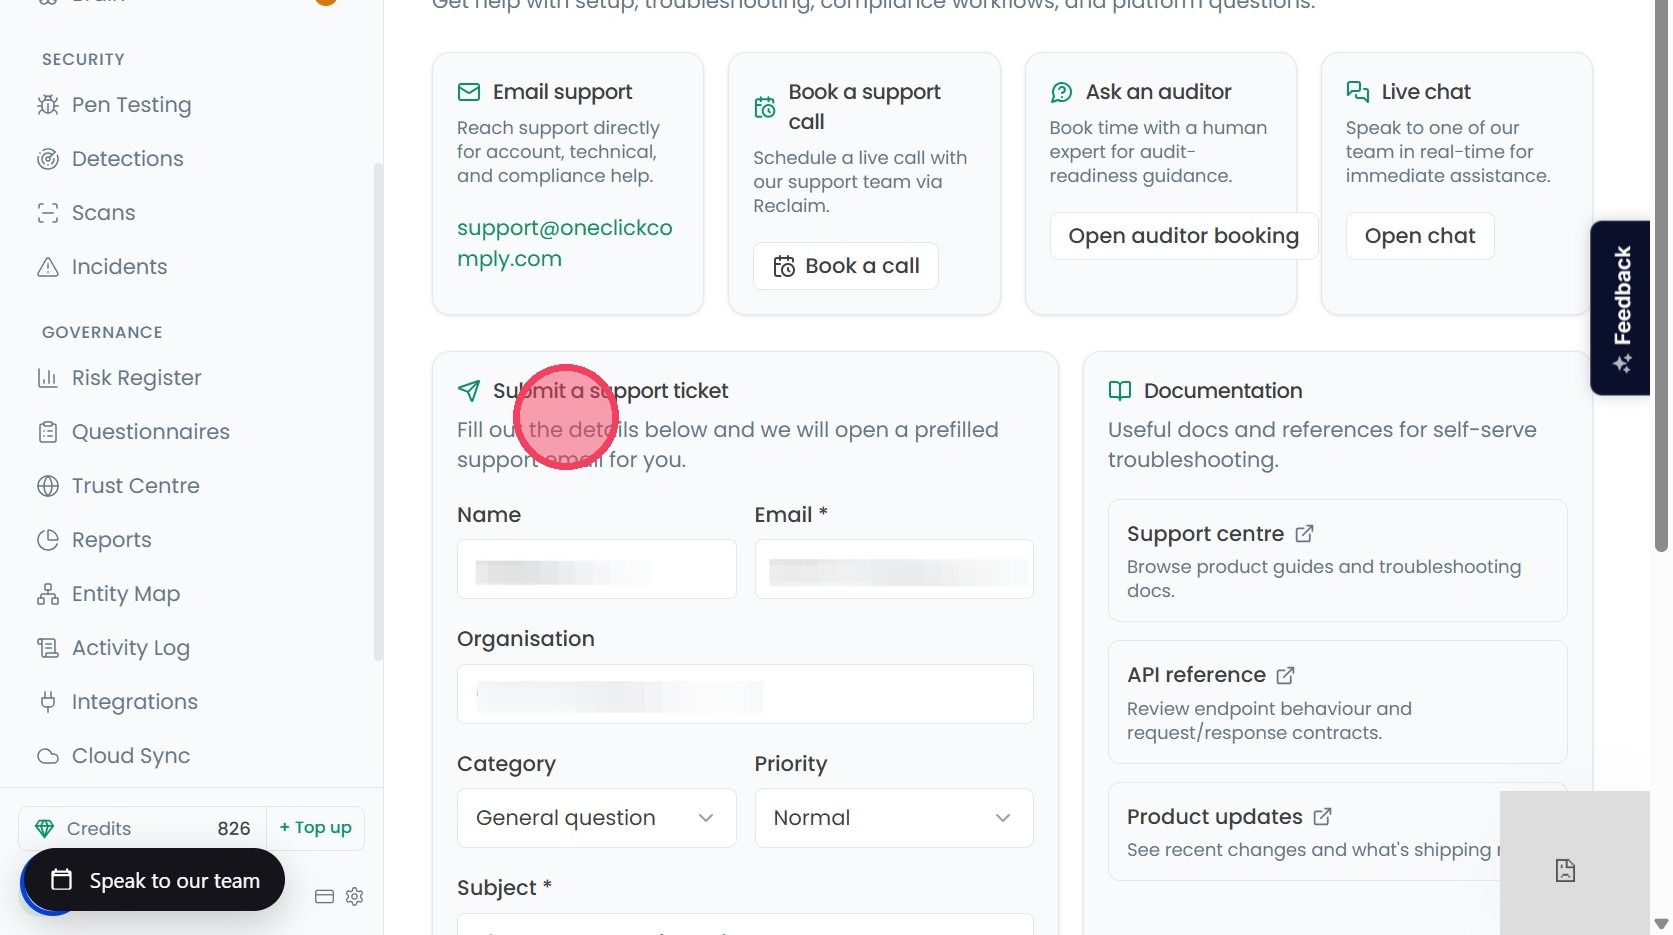Open the Questionnaires menu item

point(151,432)
